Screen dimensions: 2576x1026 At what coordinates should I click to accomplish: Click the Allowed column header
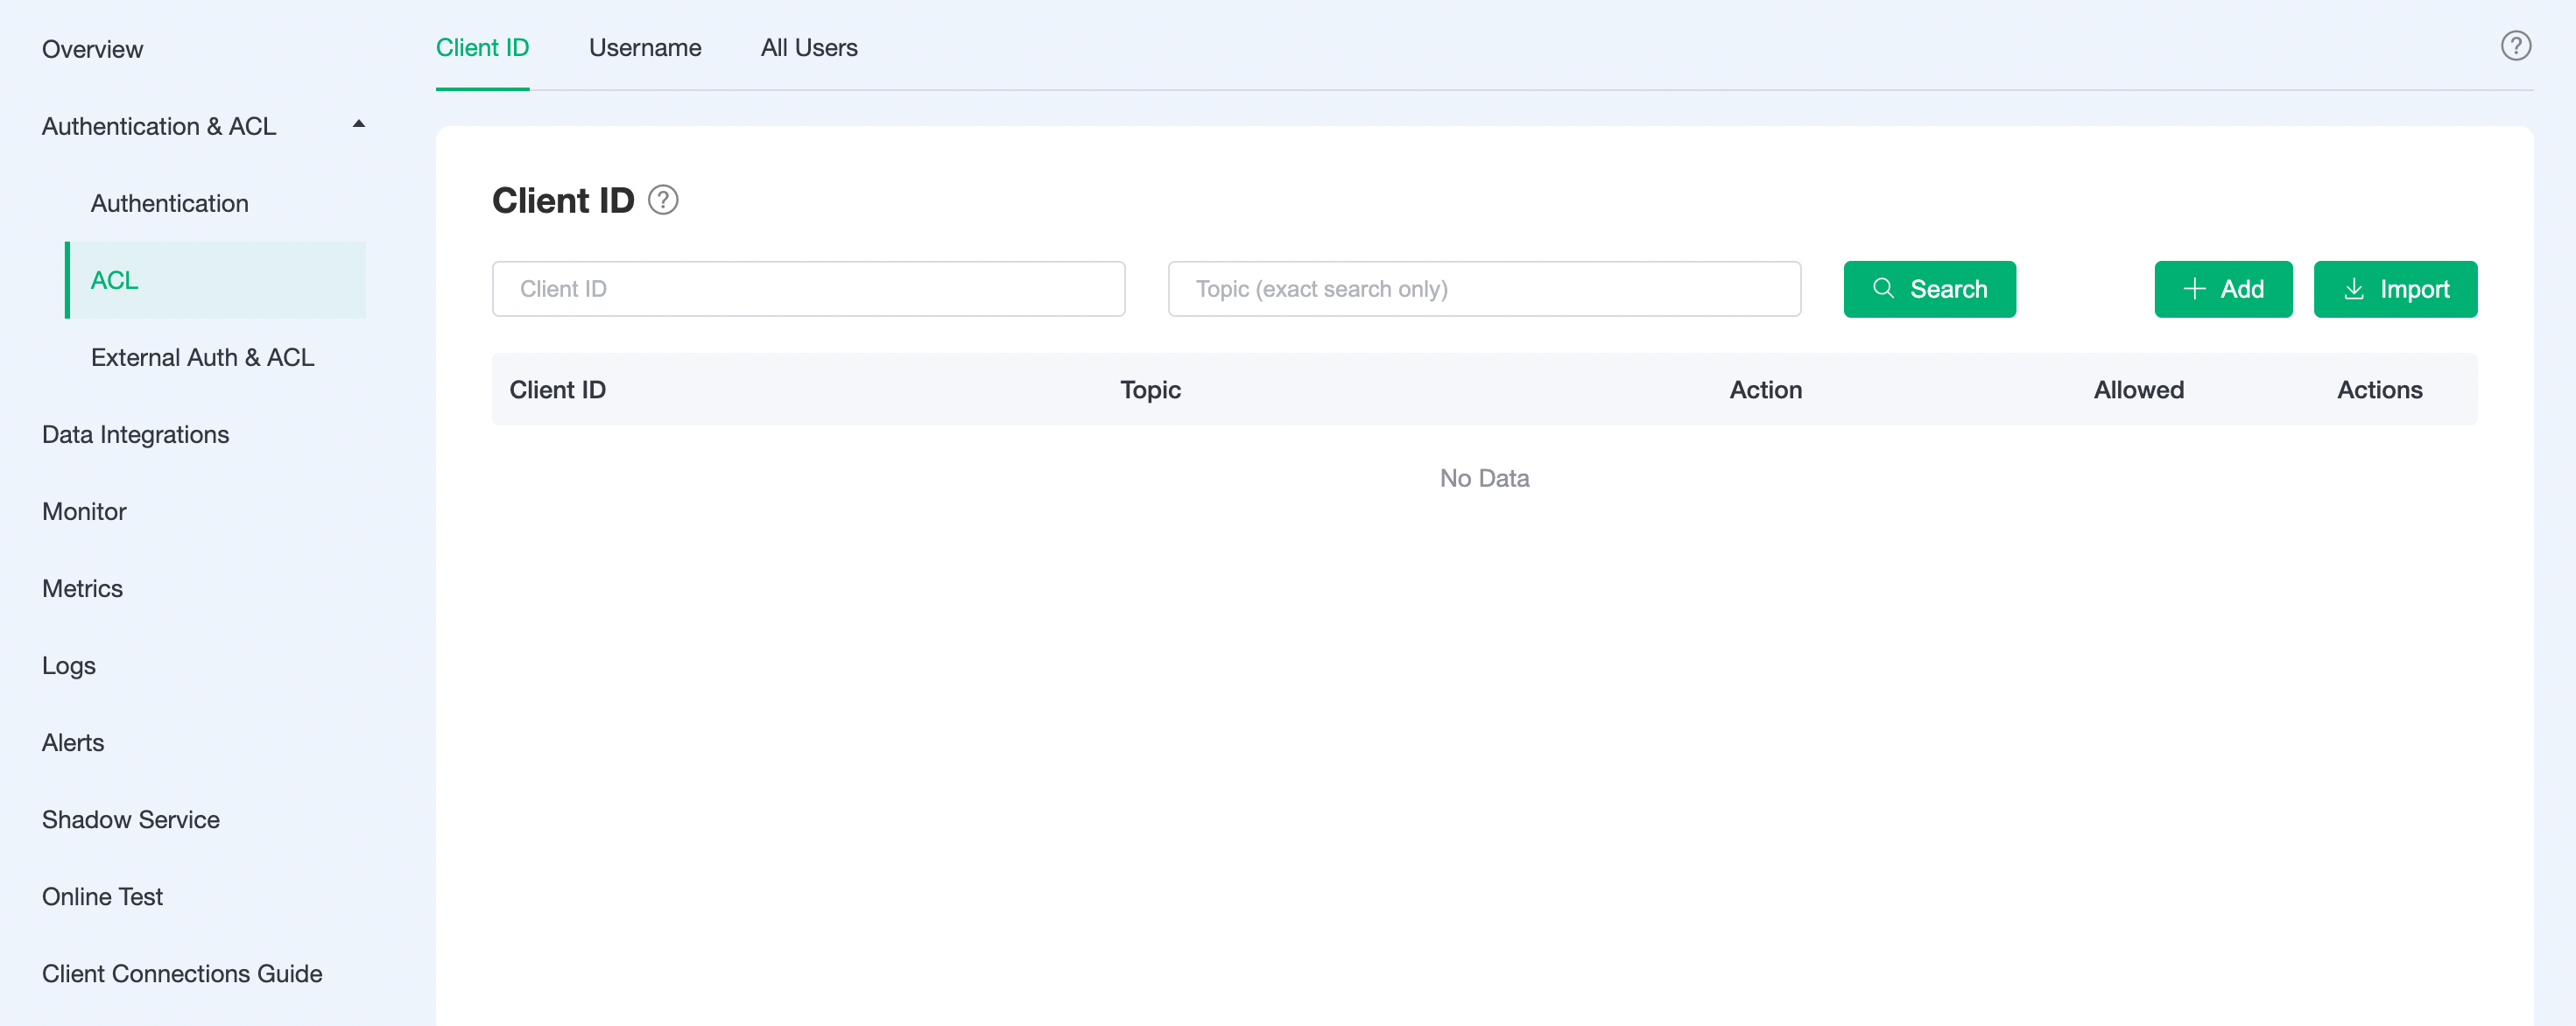(2138, 389)
